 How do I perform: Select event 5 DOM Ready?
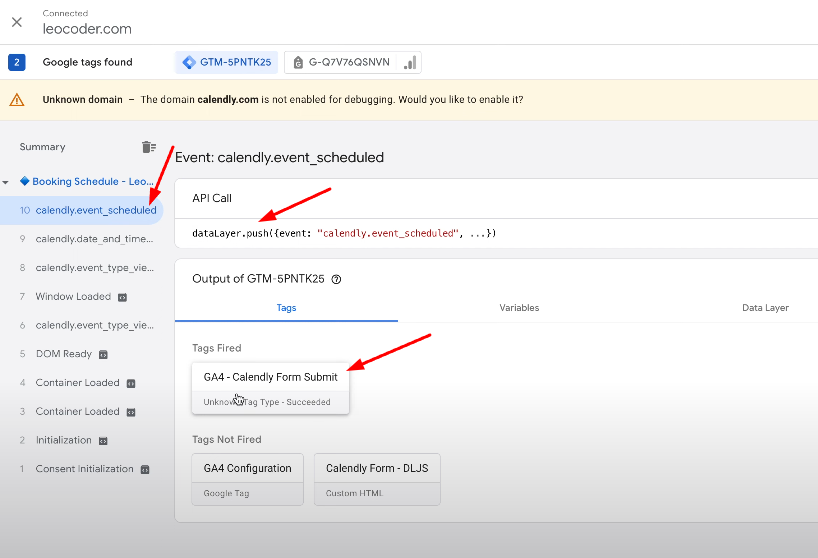pos(81,354)
